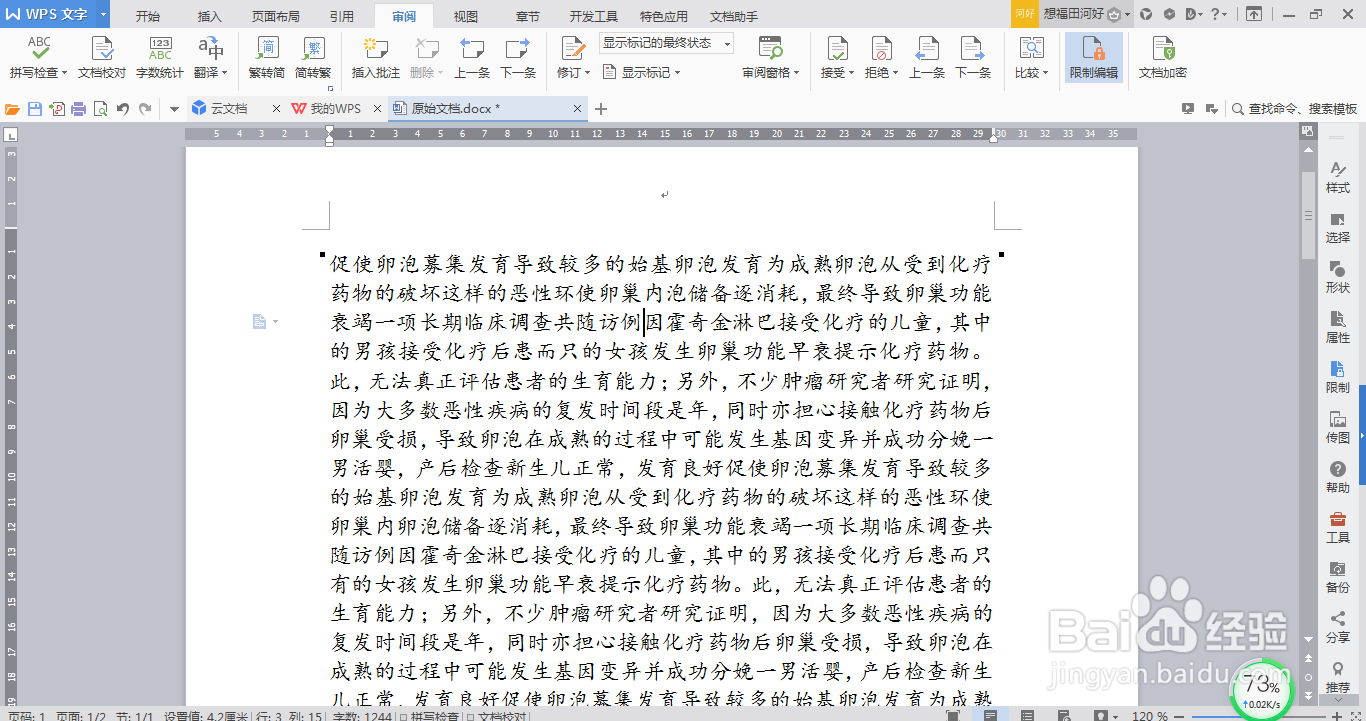Open the 文档加密 document encryption tool
Image resolution: width=1366 pixels, height=721 pixels.
1163,58
